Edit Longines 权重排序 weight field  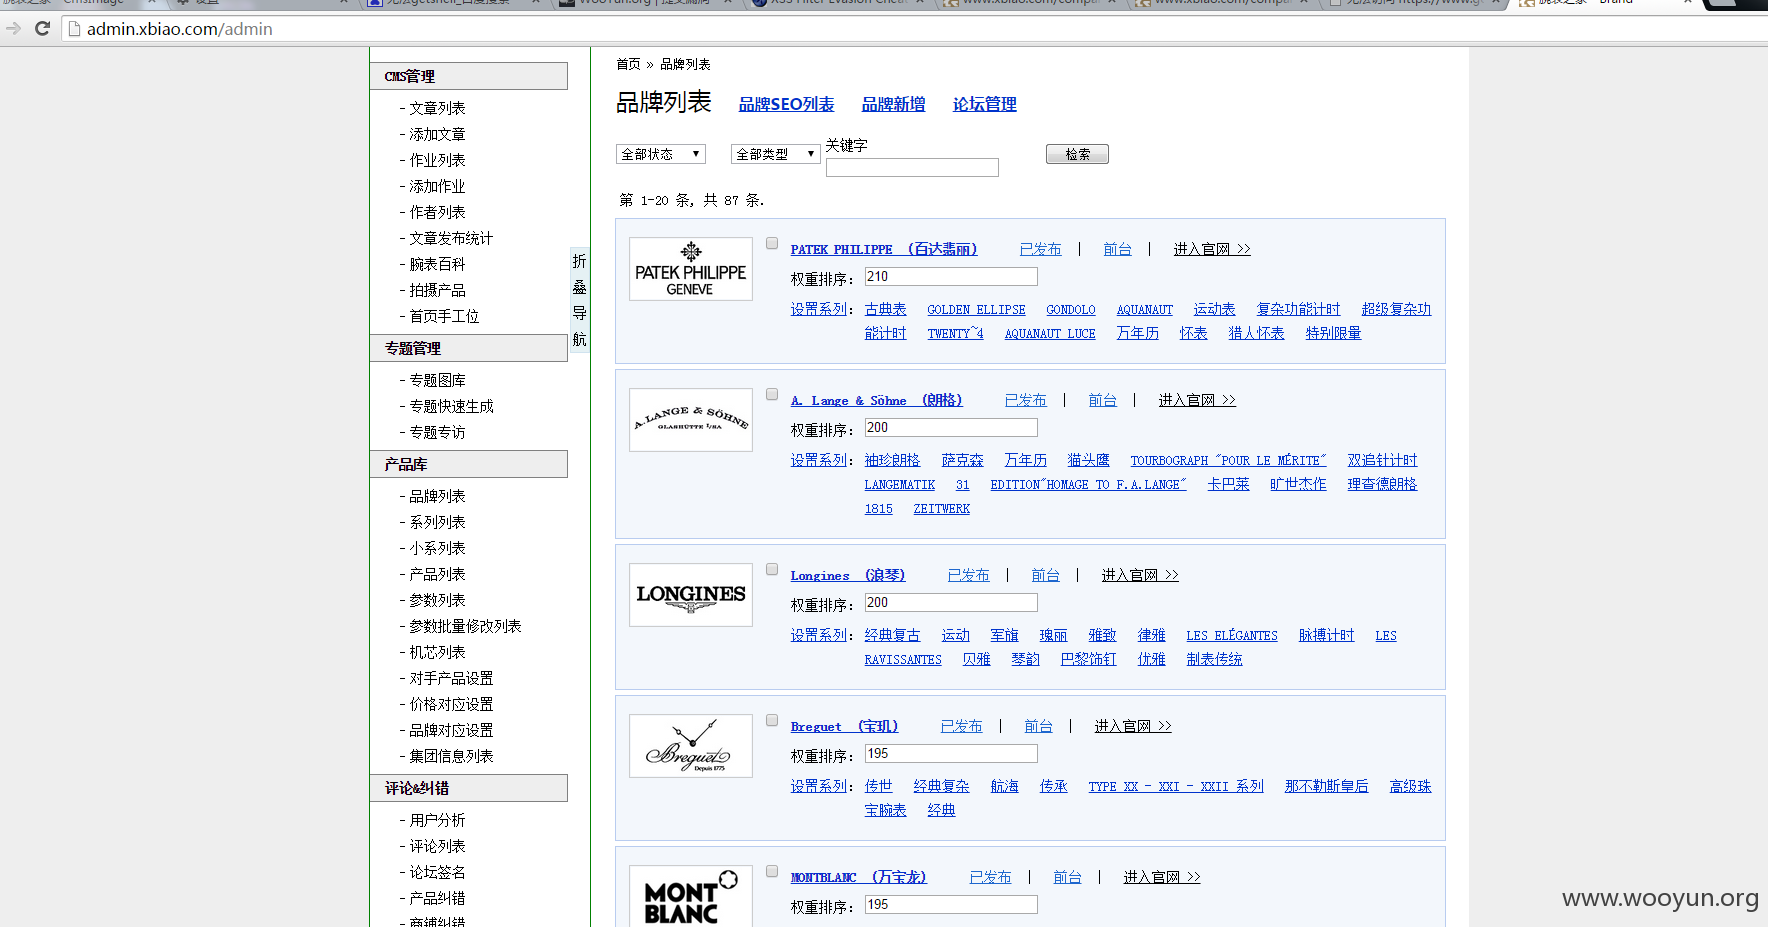(951, 602)
